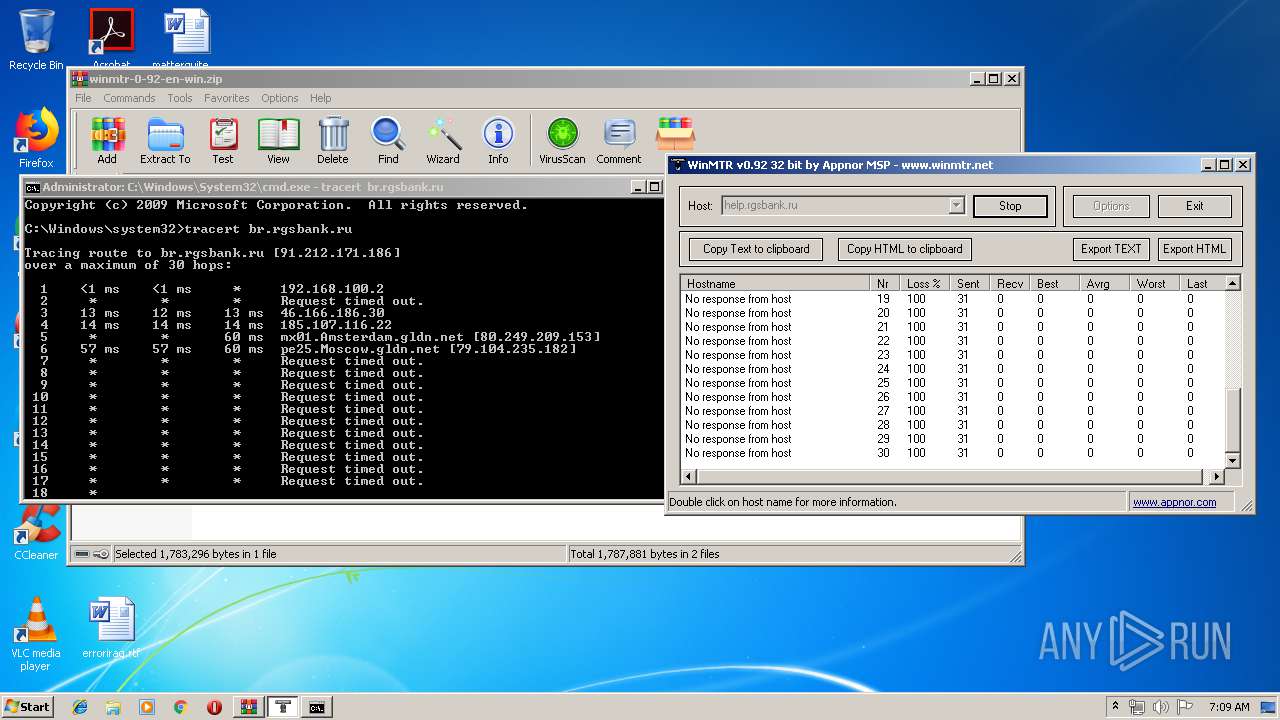The image size is (1280, 720).
Task: Switch to the WinMTR taskbar button
Action: (283, 707)
